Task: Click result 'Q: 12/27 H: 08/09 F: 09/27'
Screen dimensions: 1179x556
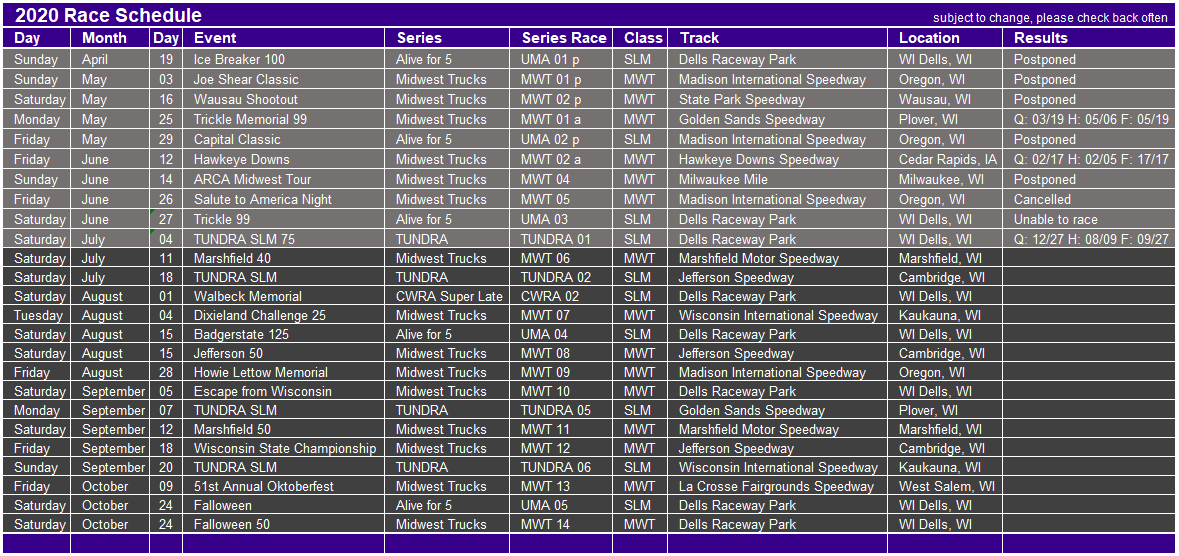Action: [x=1088, y=239]
